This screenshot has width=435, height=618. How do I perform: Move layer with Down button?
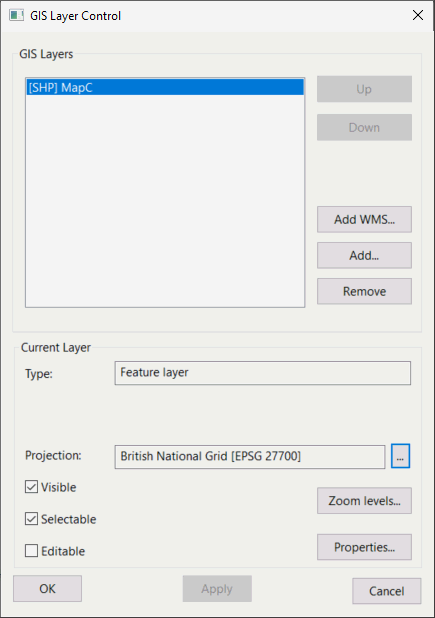click(364, 127)
